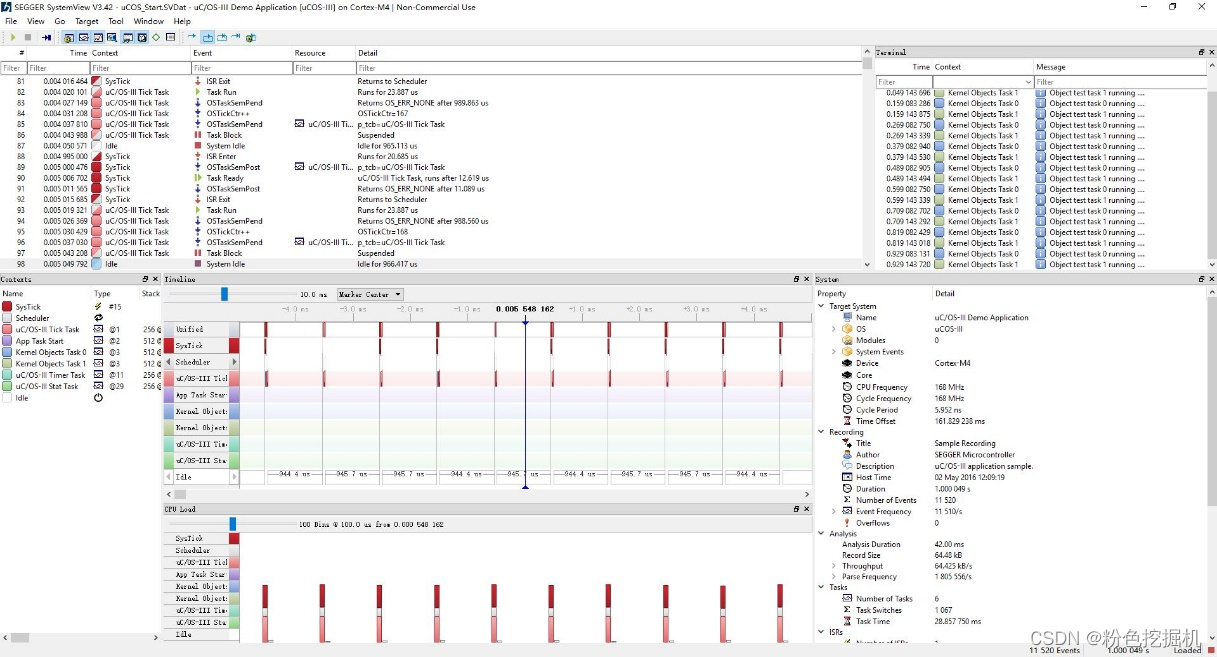Click the power icon in Idle context row

tap(98, 397)
